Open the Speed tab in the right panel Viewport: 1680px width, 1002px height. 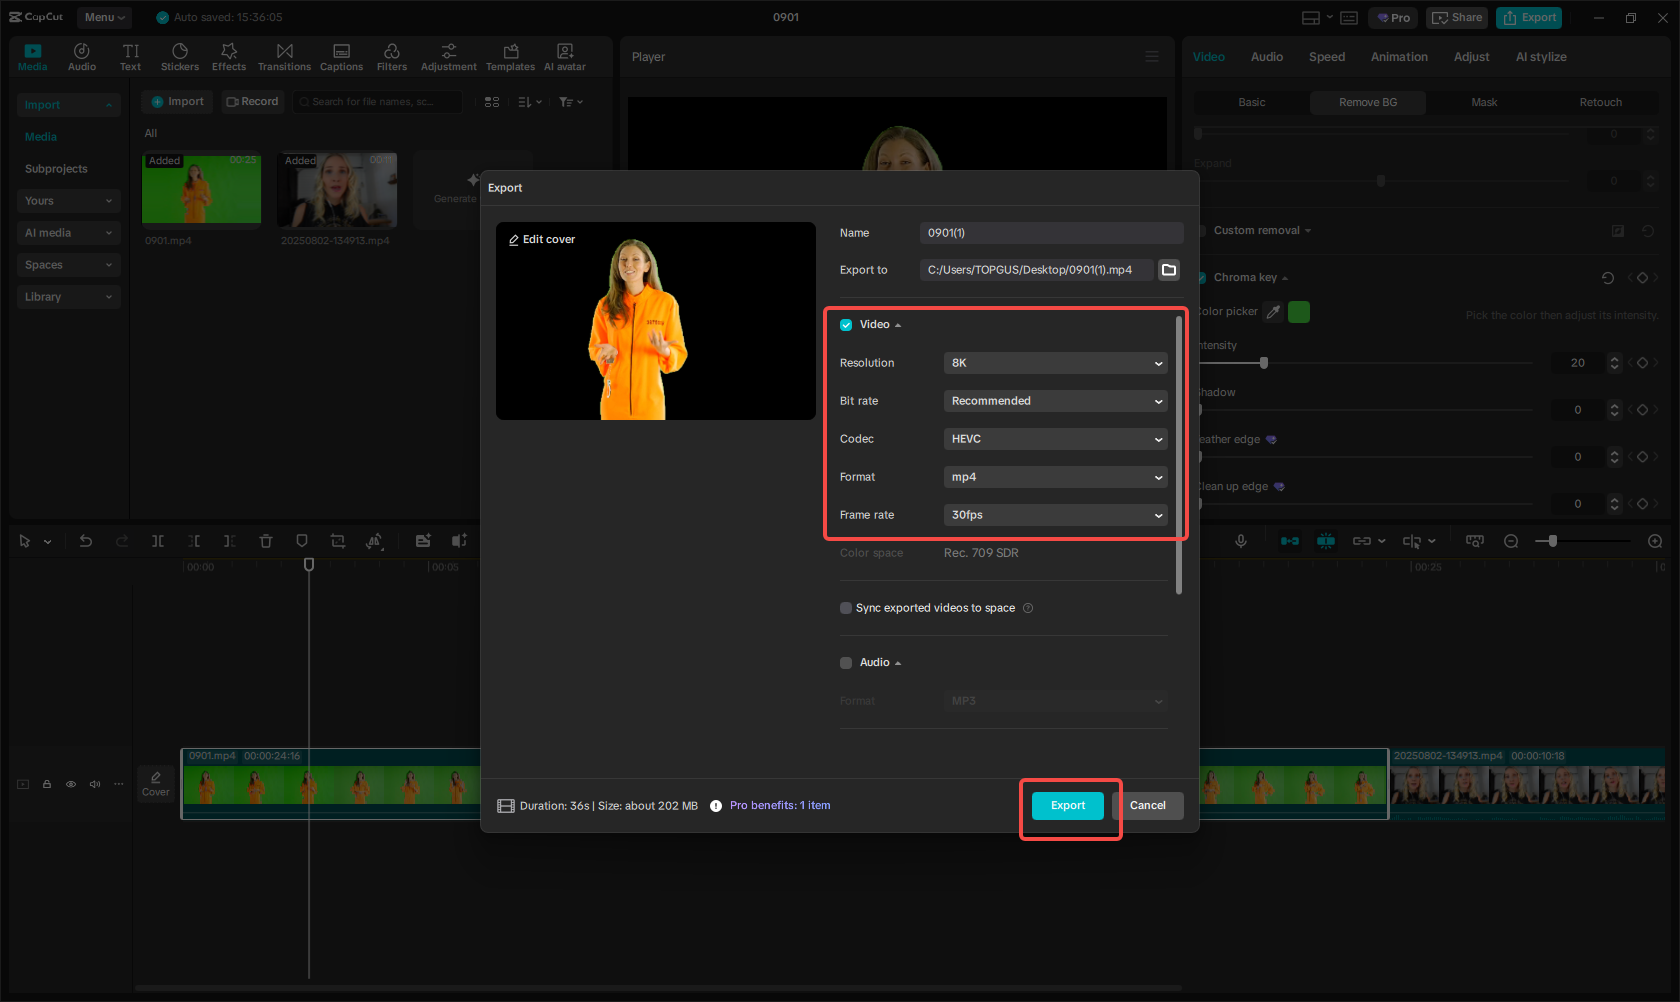click(x=1326, y=57)
